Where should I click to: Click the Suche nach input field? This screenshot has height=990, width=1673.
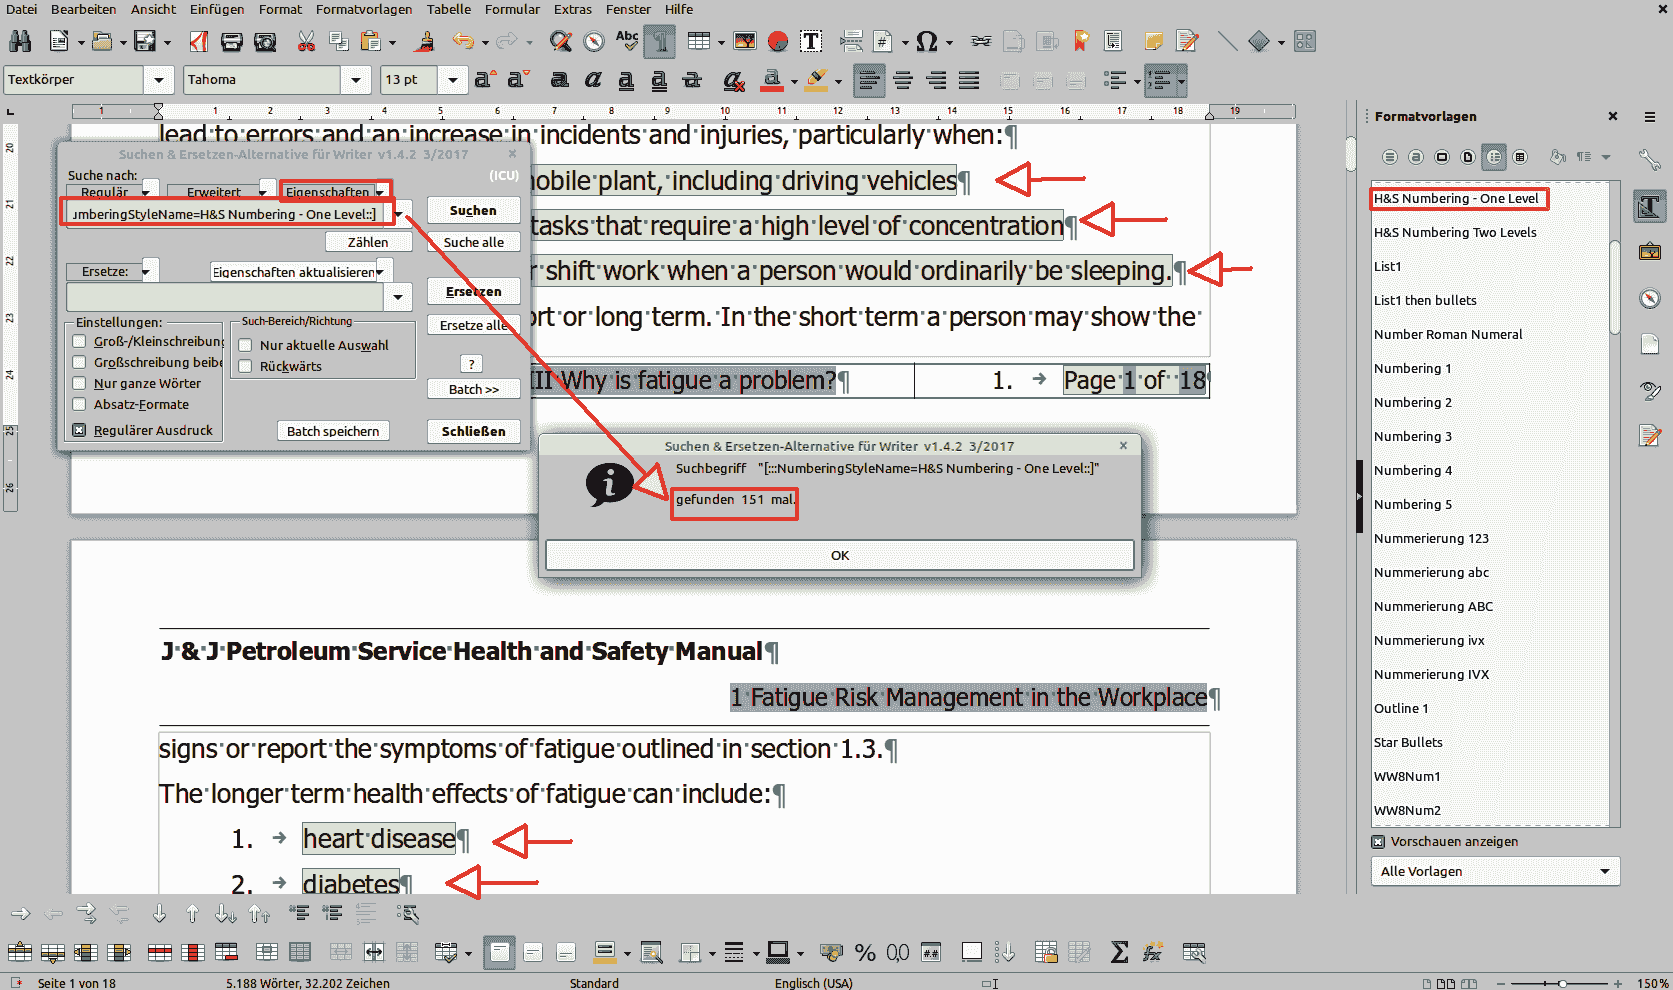(224, 214)
